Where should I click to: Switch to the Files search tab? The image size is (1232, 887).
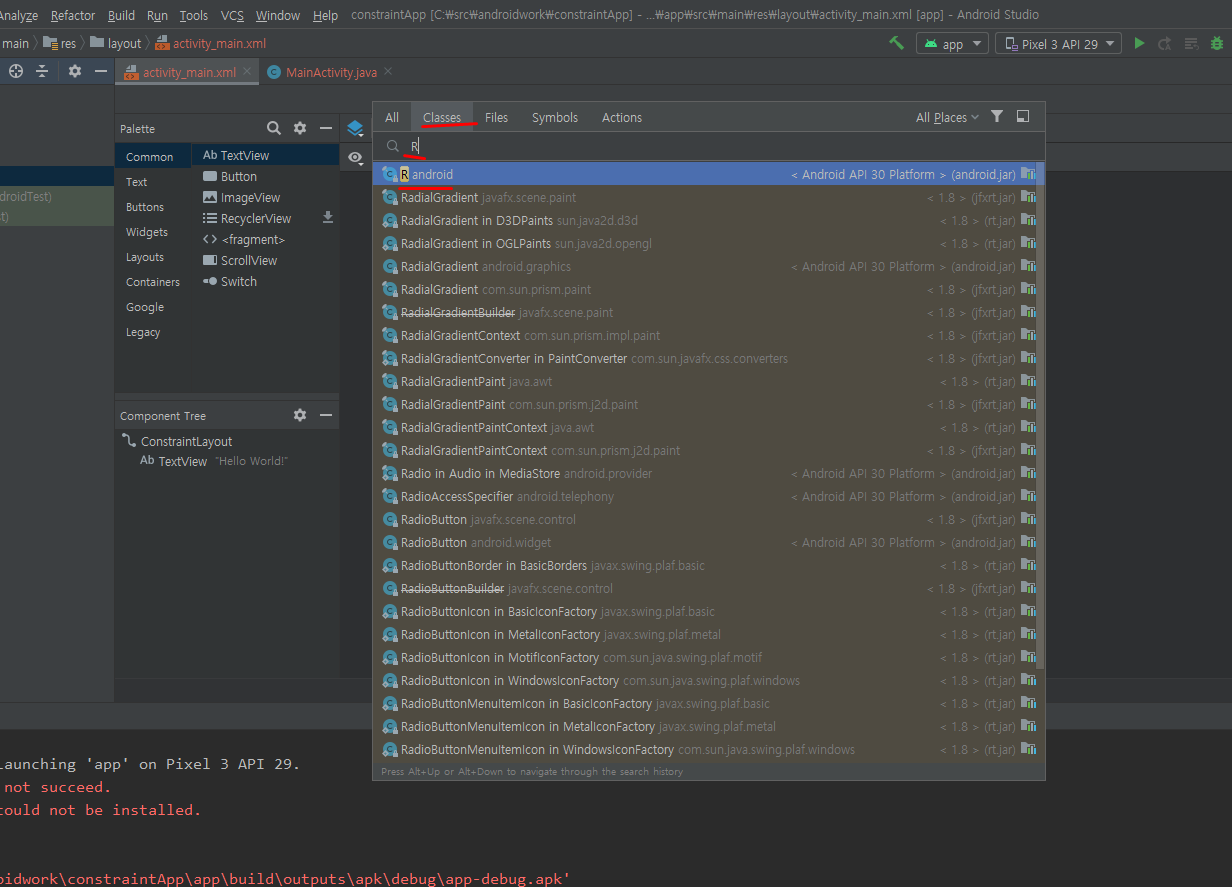496,117
